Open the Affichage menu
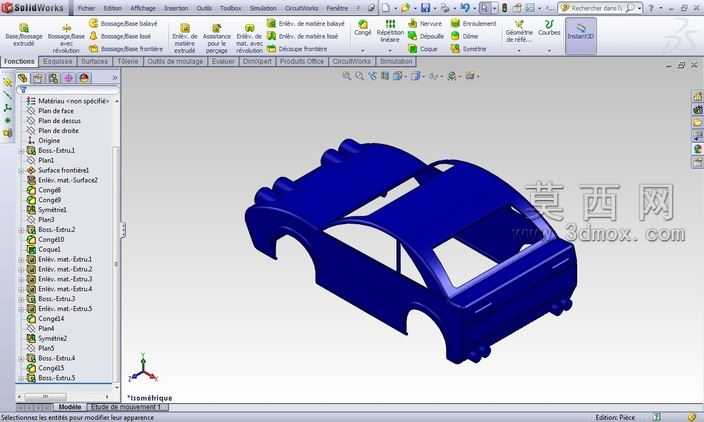This screenshot has height=422, width=704. [x=143, y=8]
